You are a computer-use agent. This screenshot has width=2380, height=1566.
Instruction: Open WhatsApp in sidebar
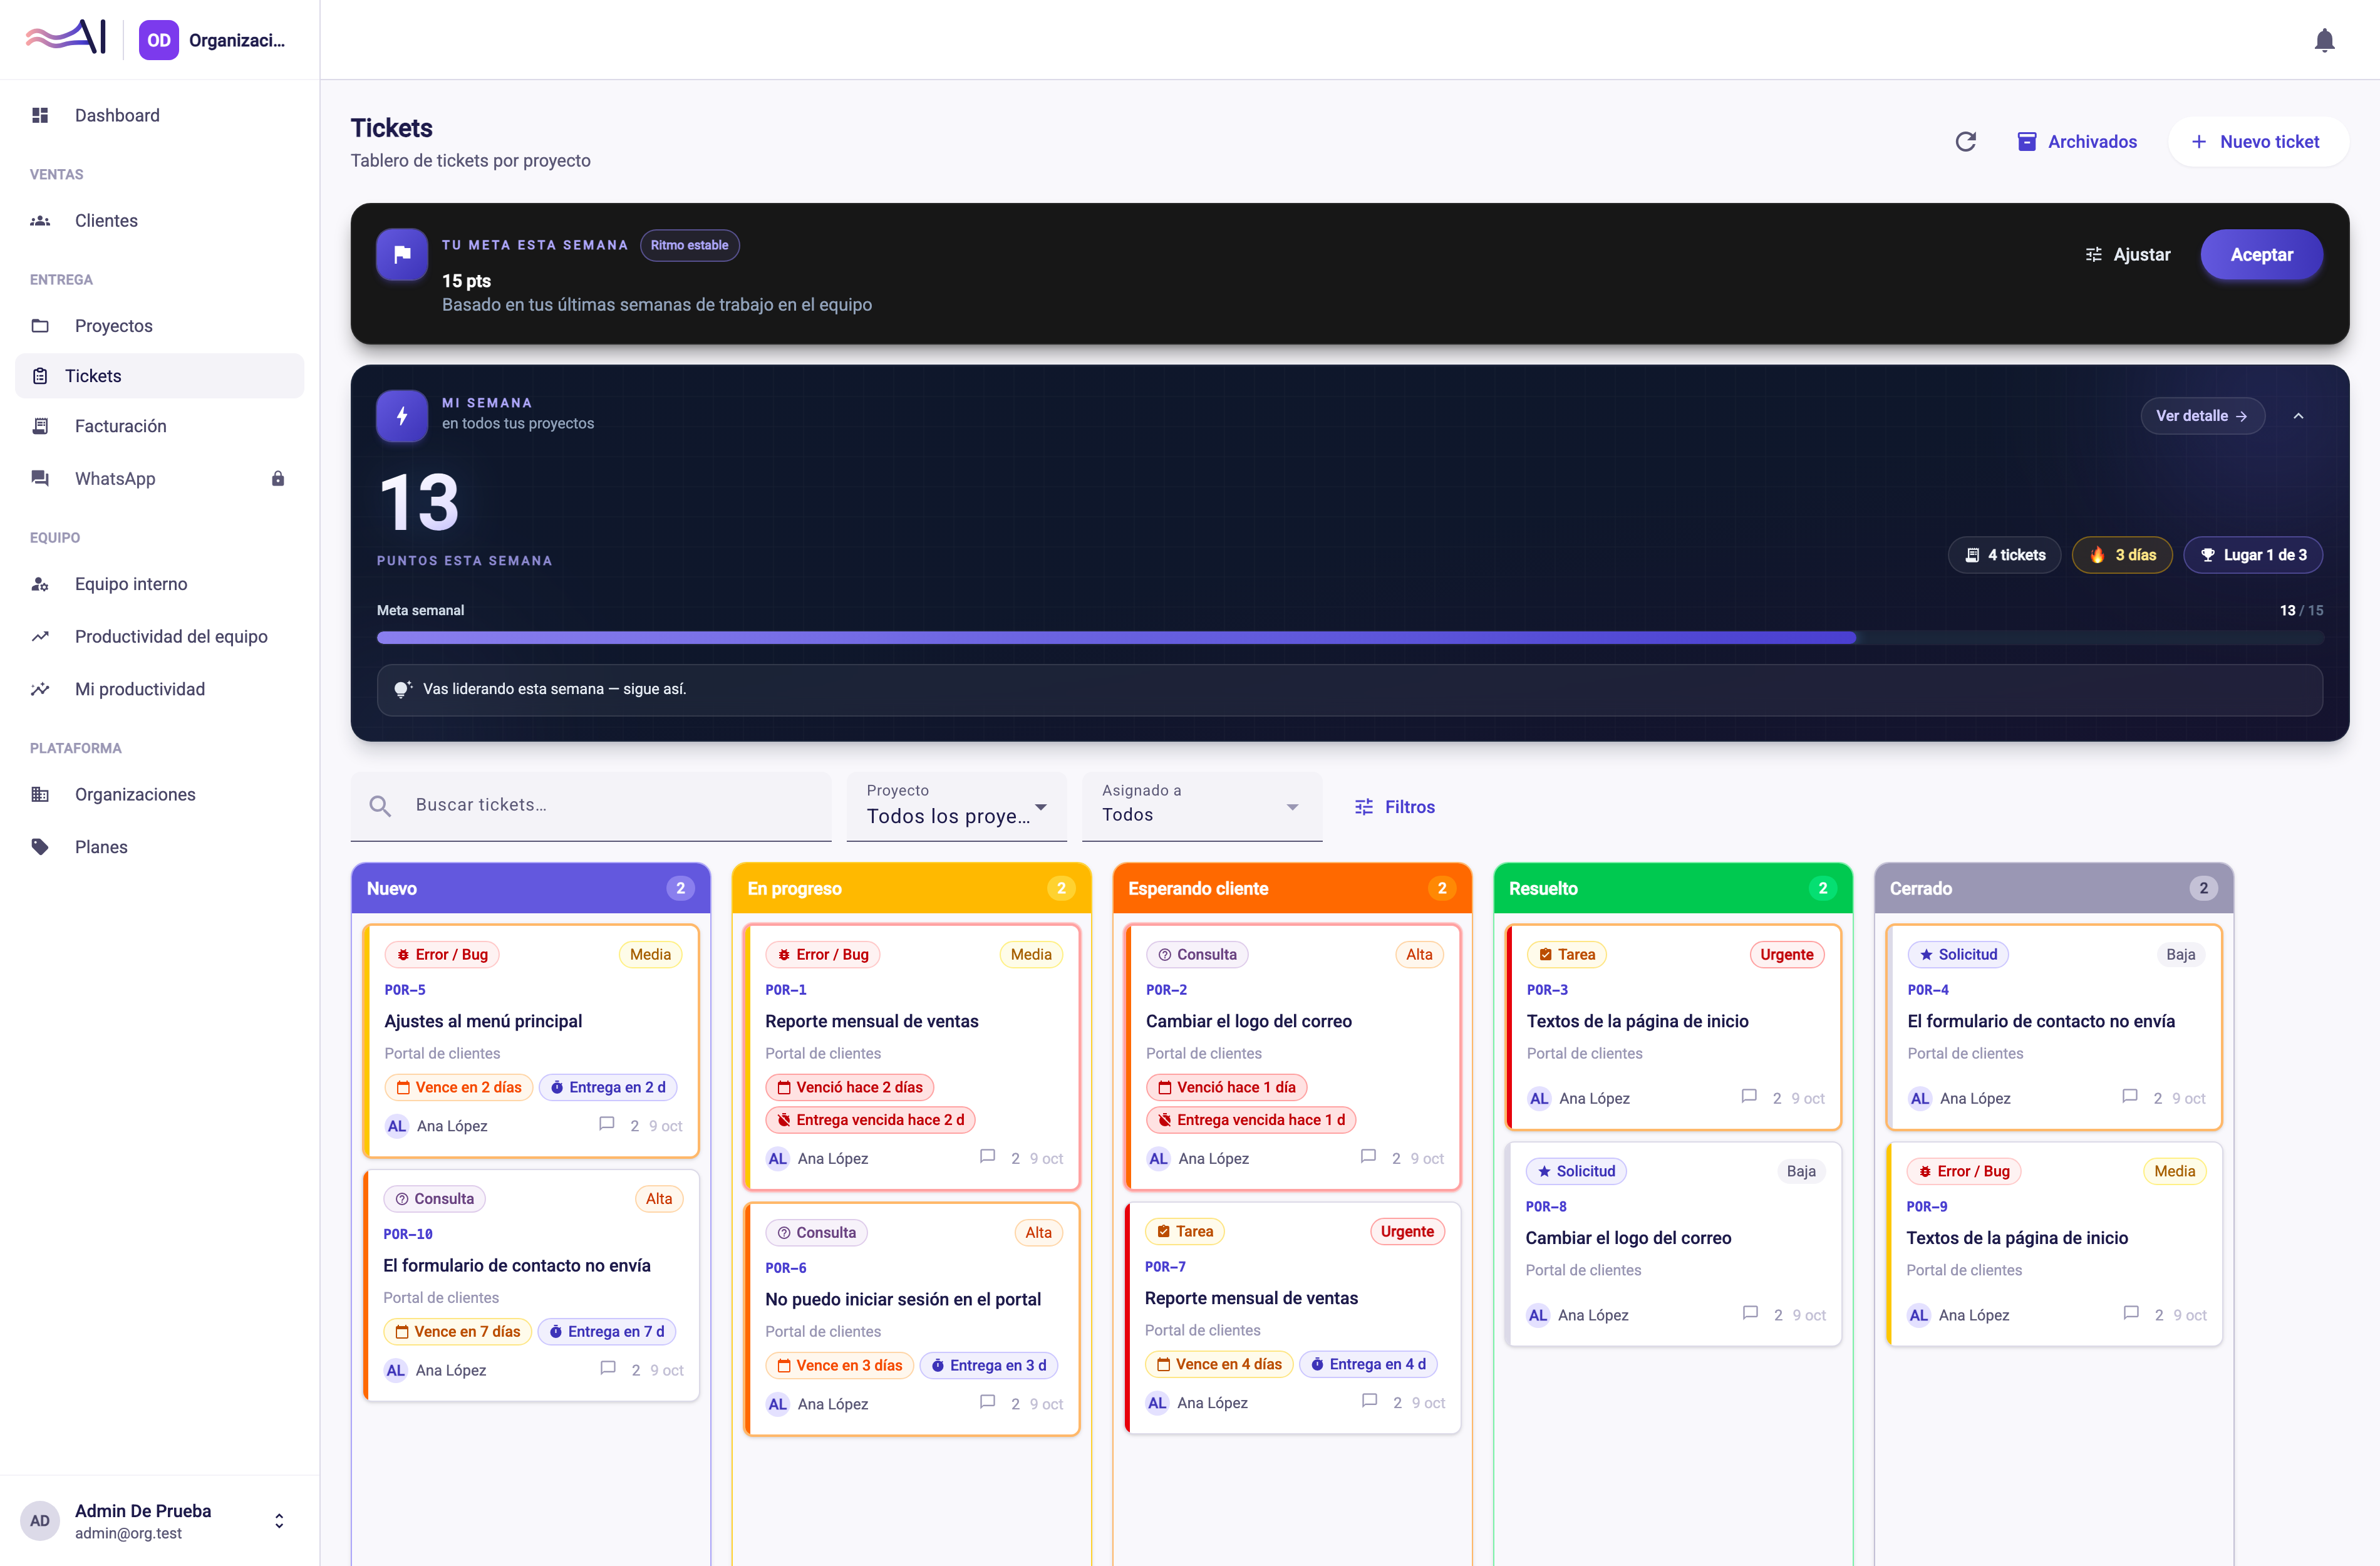tap(160, 478)
